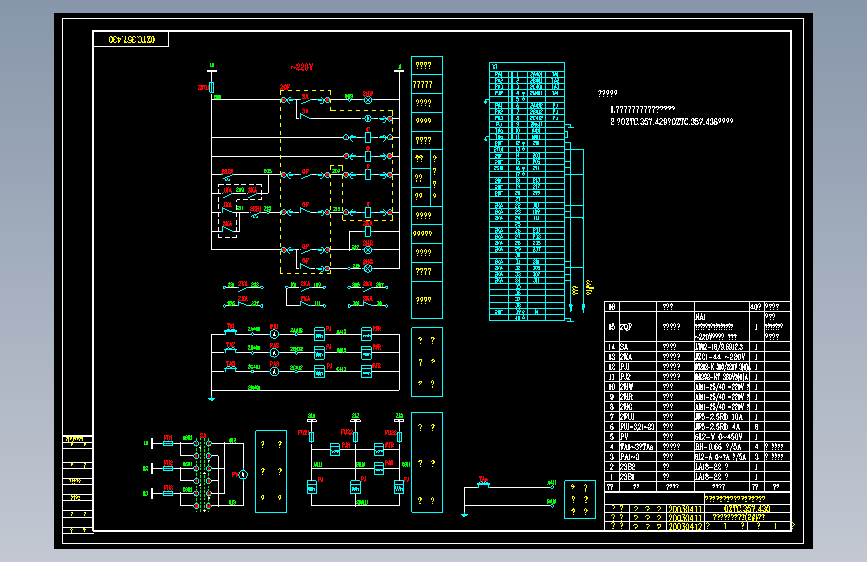
Task: Select the 2HG indicator lamp symbol
Action: tap(368, 268)
